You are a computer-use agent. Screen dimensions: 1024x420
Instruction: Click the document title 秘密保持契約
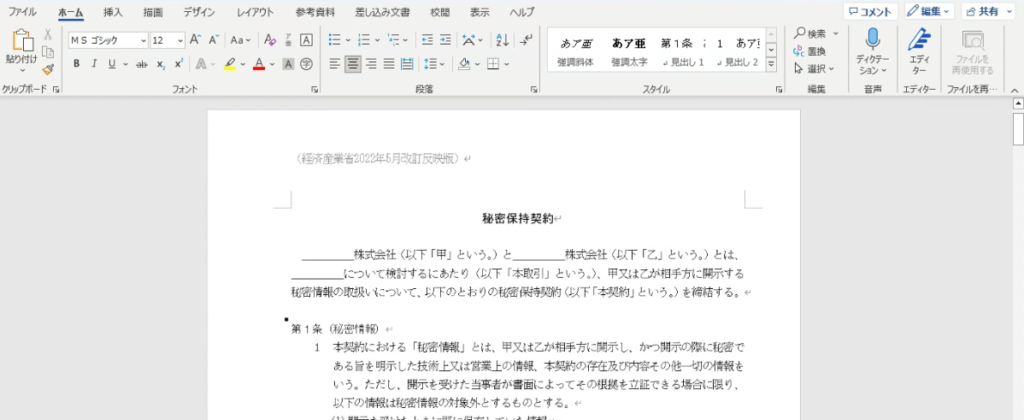pyautogui.click(x=518, y=219)
